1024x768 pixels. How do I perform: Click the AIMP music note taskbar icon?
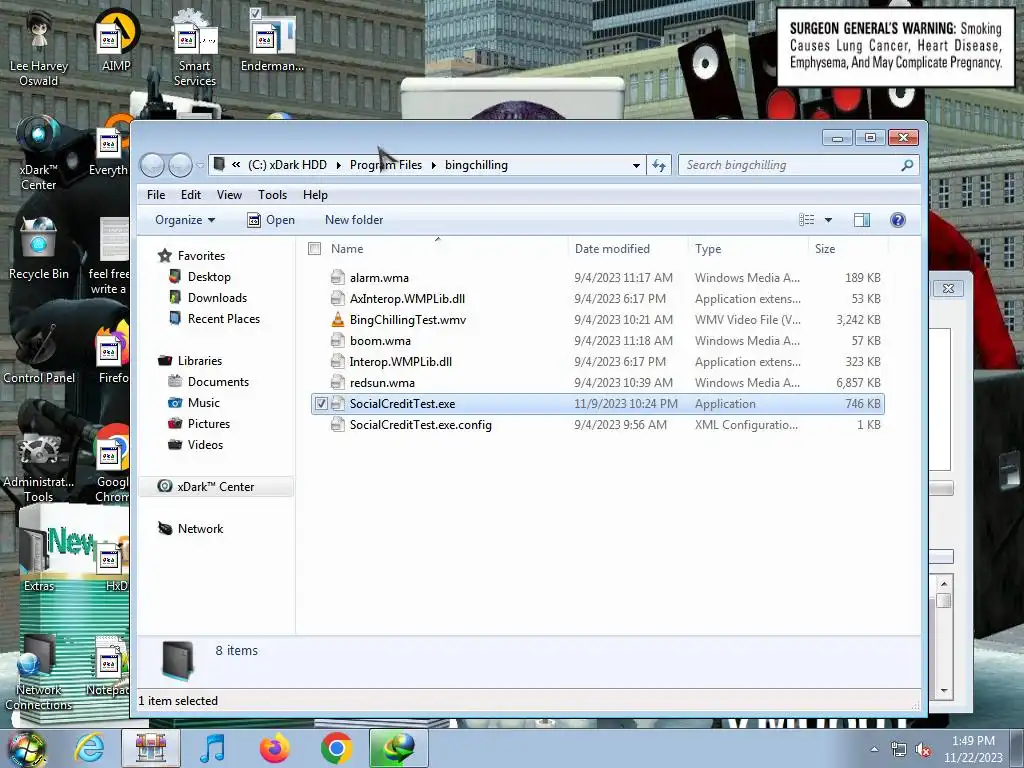tap(212, 748)
